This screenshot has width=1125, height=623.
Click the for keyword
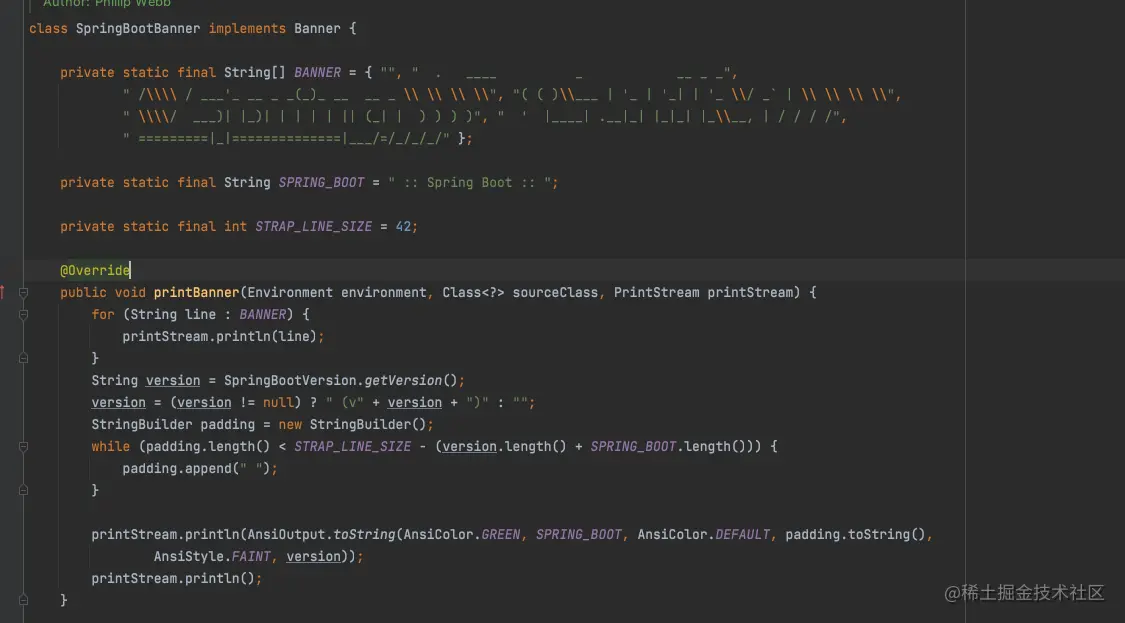tap(103, 314)
